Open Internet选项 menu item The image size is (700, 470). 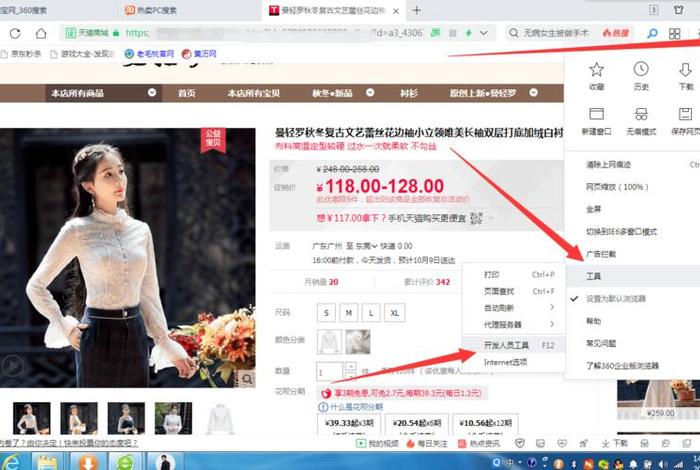tap(514, 362)
